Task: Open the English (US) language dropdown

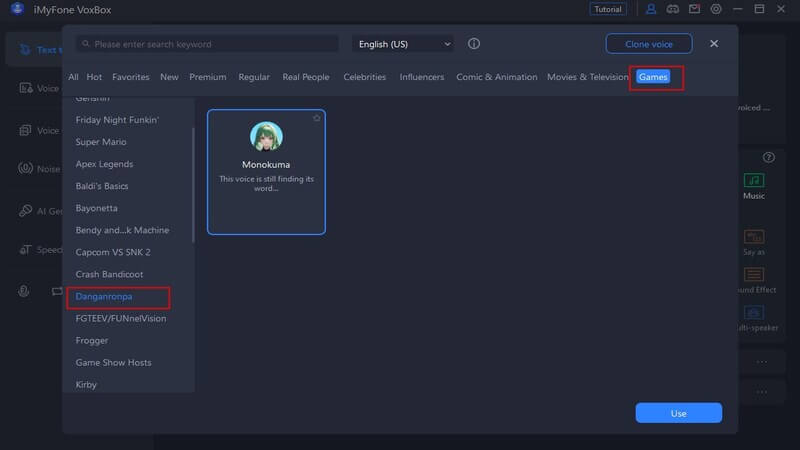Action: pyautogui.click(x=403, y=44)
